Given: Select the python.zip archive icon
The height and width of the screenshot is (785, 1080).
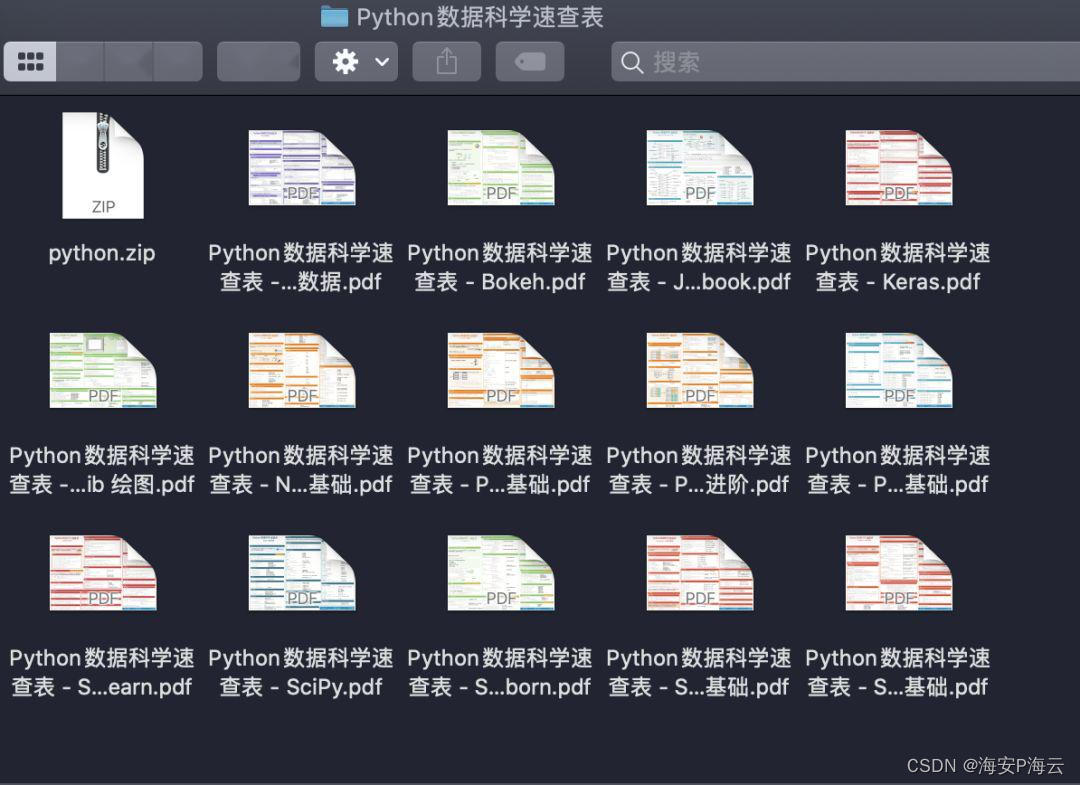Looking at the screenshot, I should (103, 165).
